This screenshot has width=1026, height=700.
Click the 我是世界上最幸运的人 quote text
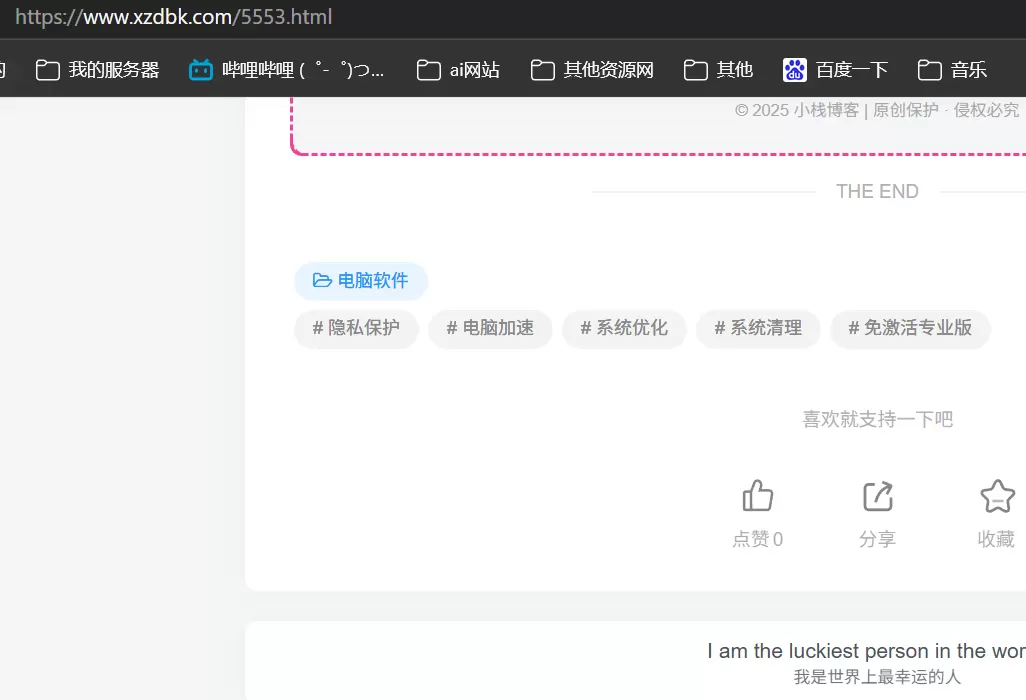(877, 677)
